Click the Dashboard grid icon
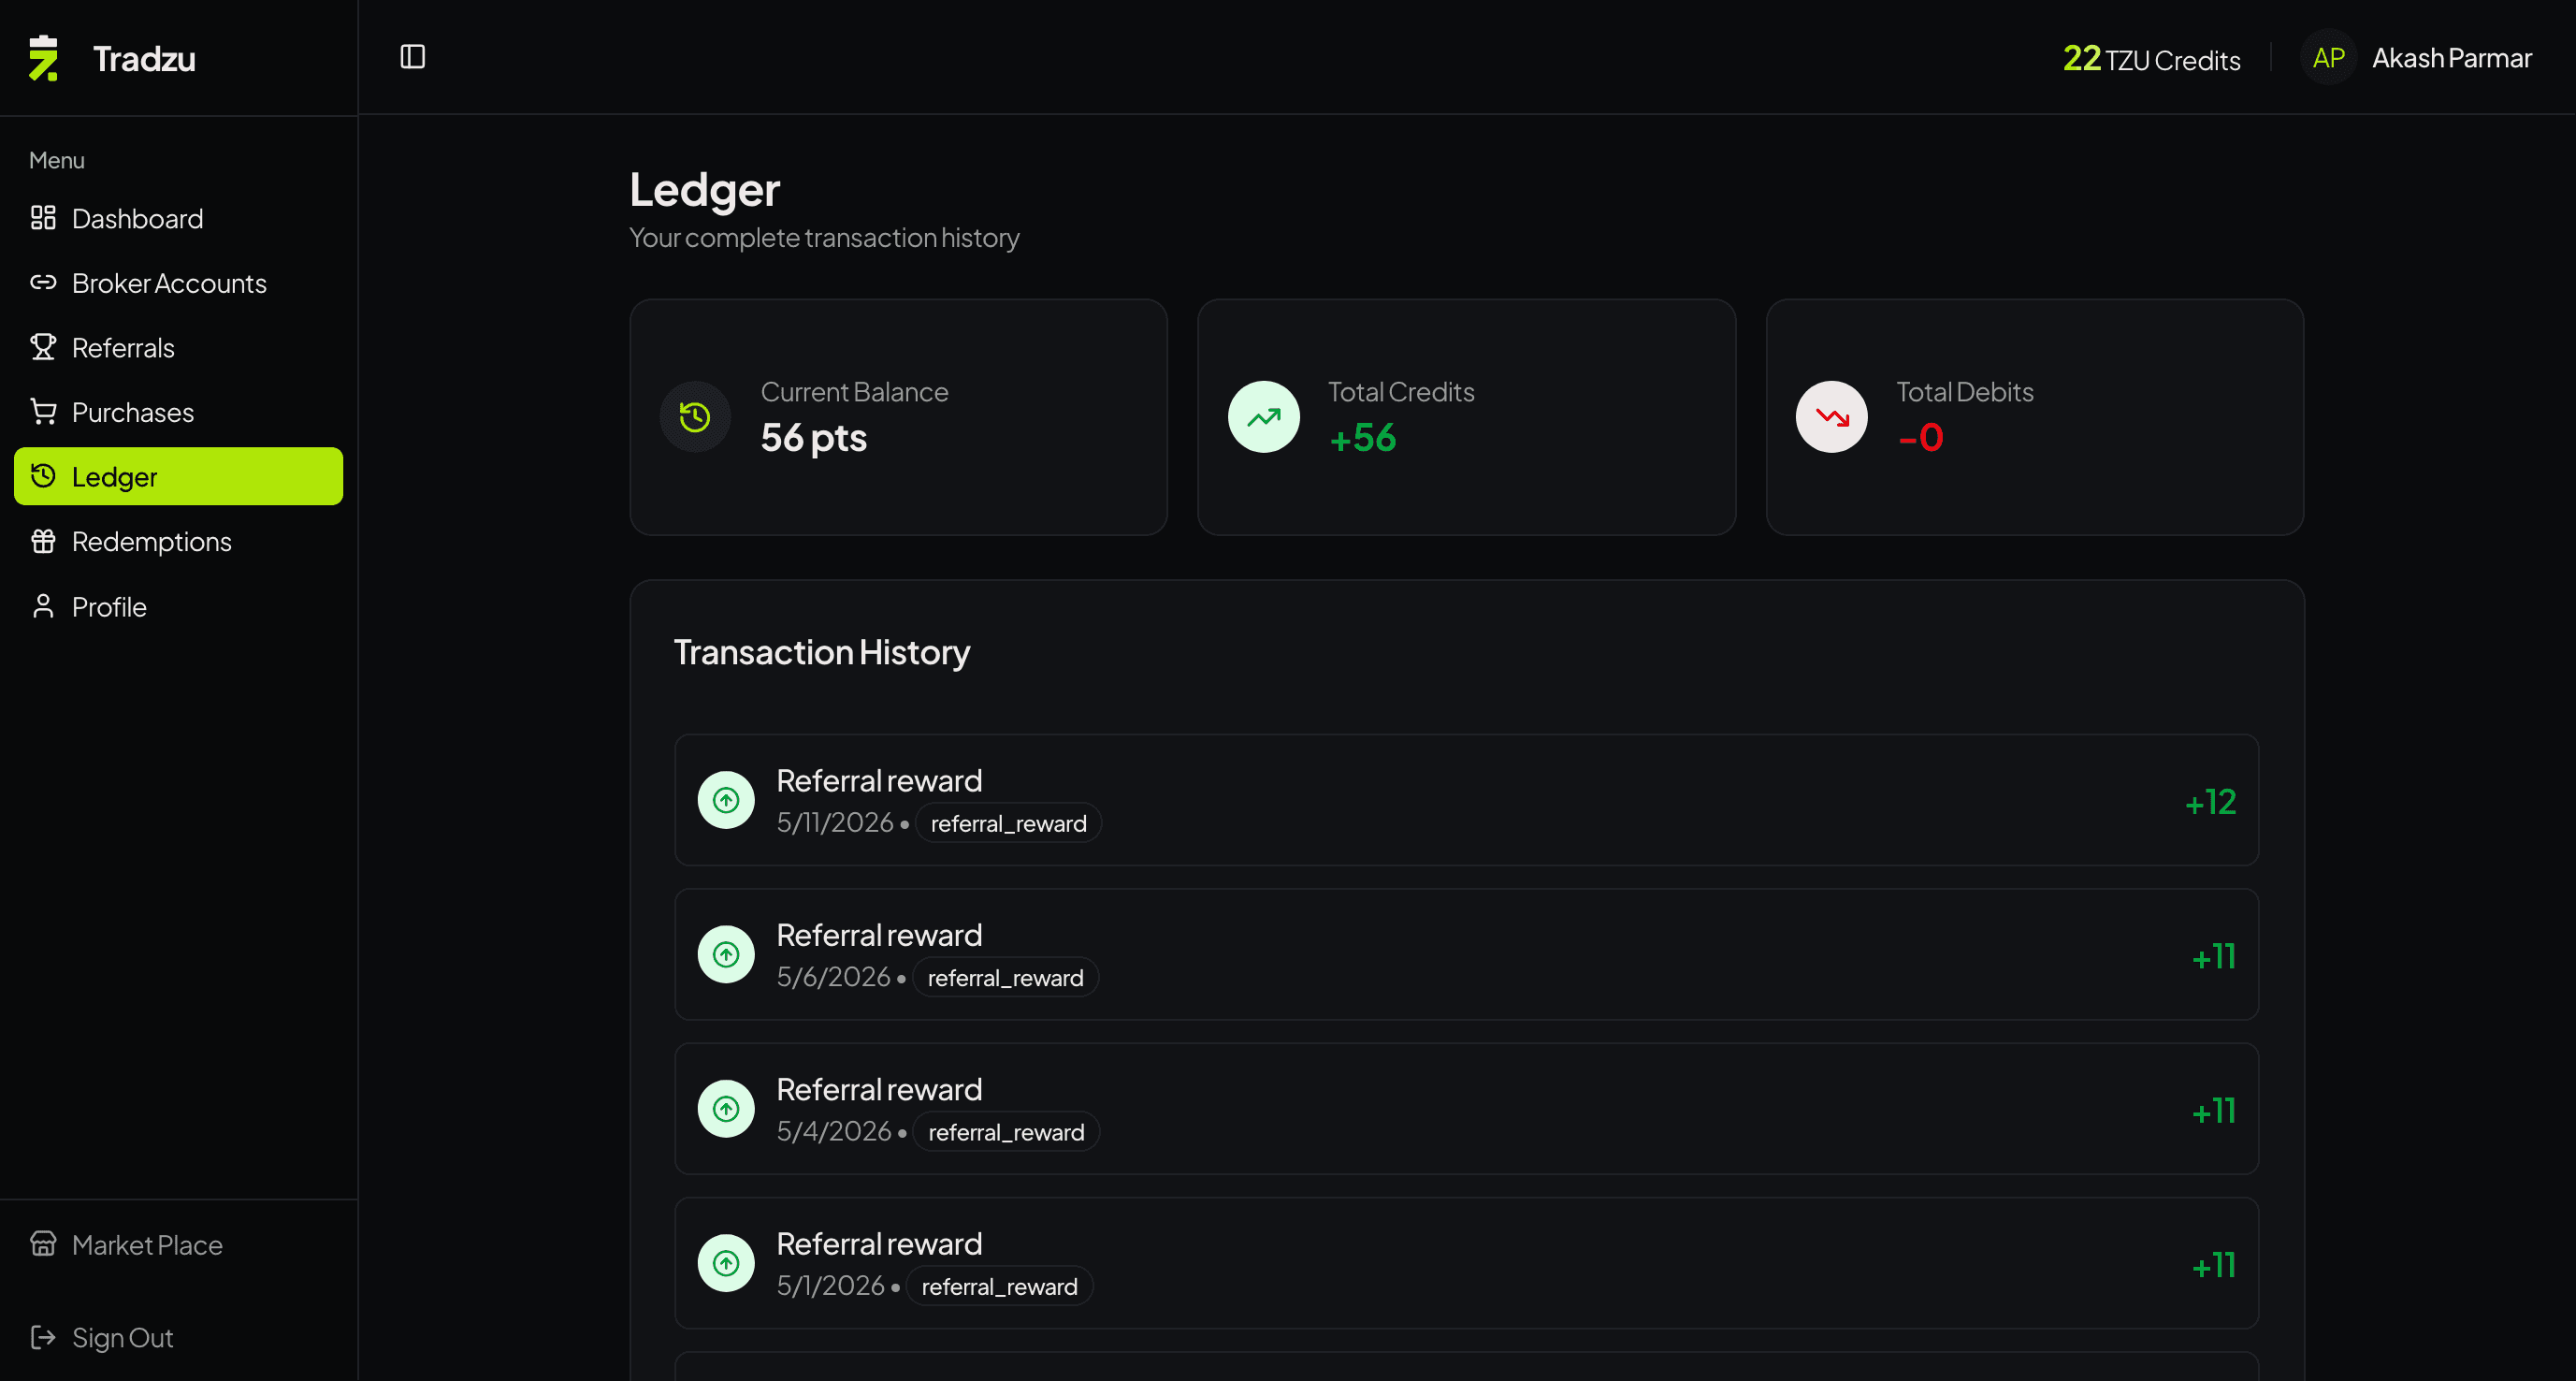 pyautogui.click(x=43, y=218)
